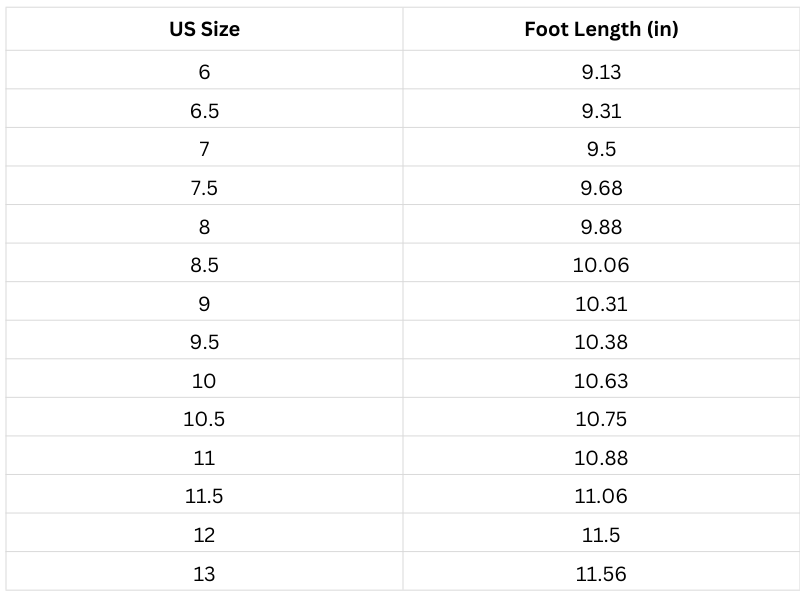Click the US Size column header
The height and width of the screenshot is (600, 800).
pyautogui.click(x=204, y=29)
